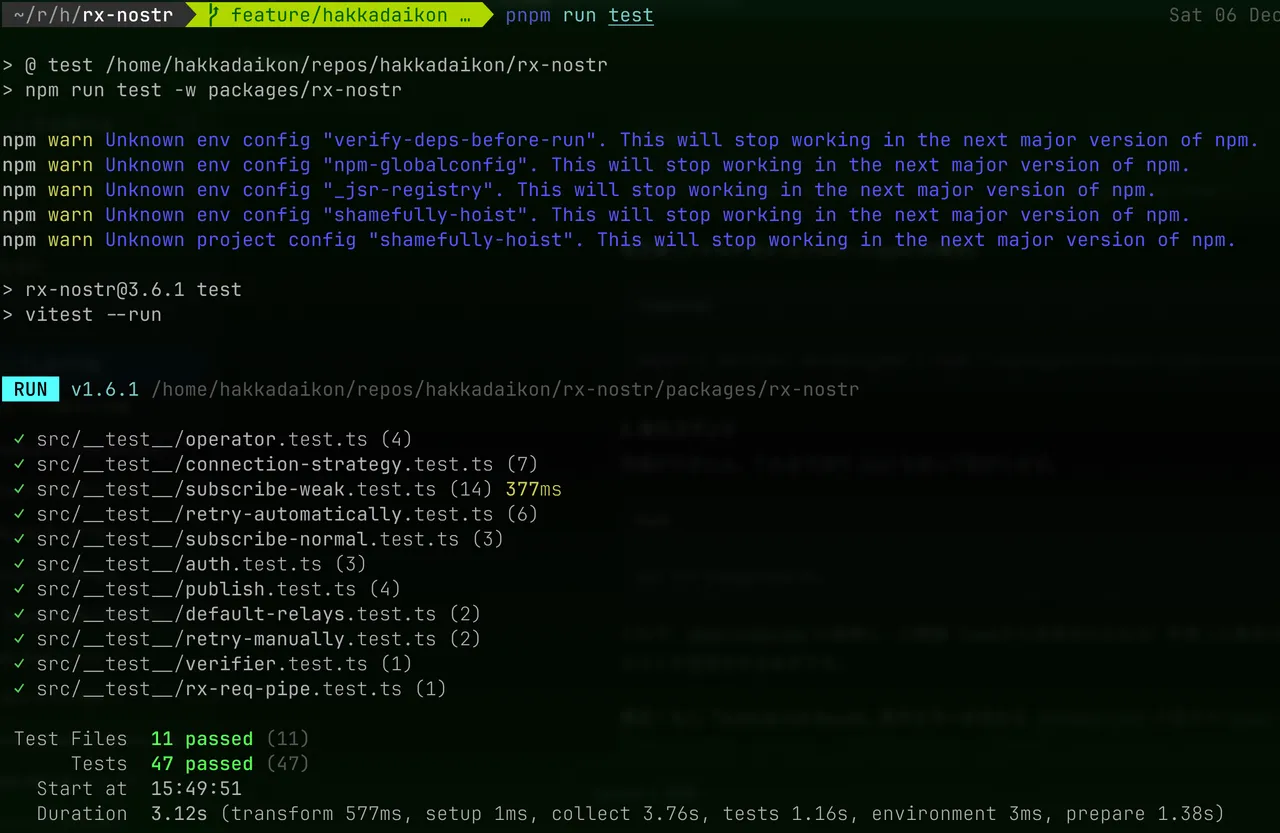Click the checkmark next to connection-strategy.test.ts

20,464
